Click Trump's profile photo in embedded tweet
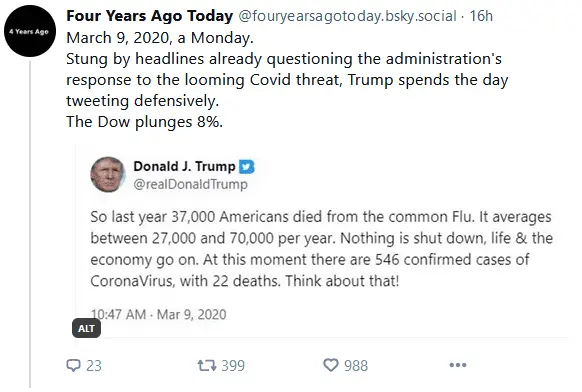 [108, 174]
